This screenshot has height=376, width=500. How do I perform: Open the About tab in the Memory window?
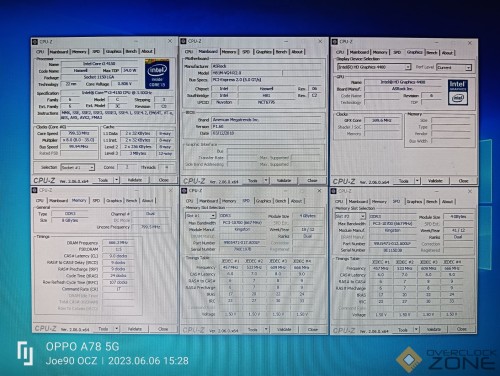pos(147,201)
